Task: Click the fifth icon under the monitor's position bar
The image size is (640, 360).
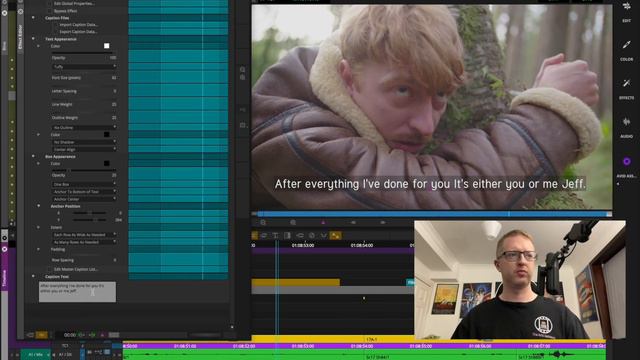Action: 383,222
